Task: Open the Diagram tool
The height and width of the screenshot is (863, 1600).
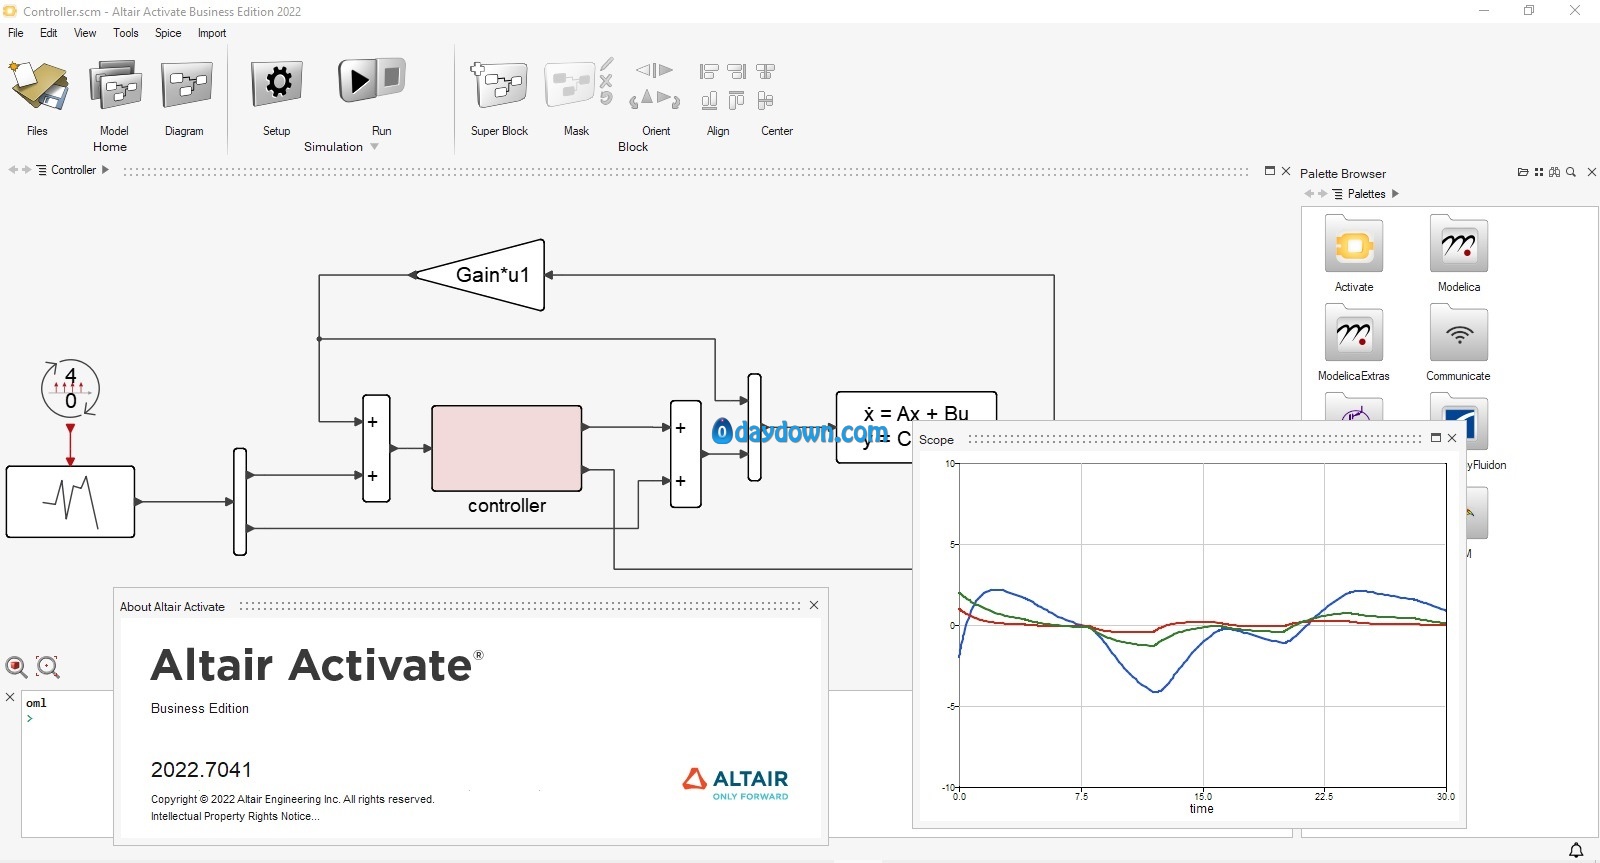Action: click(186, 85)
